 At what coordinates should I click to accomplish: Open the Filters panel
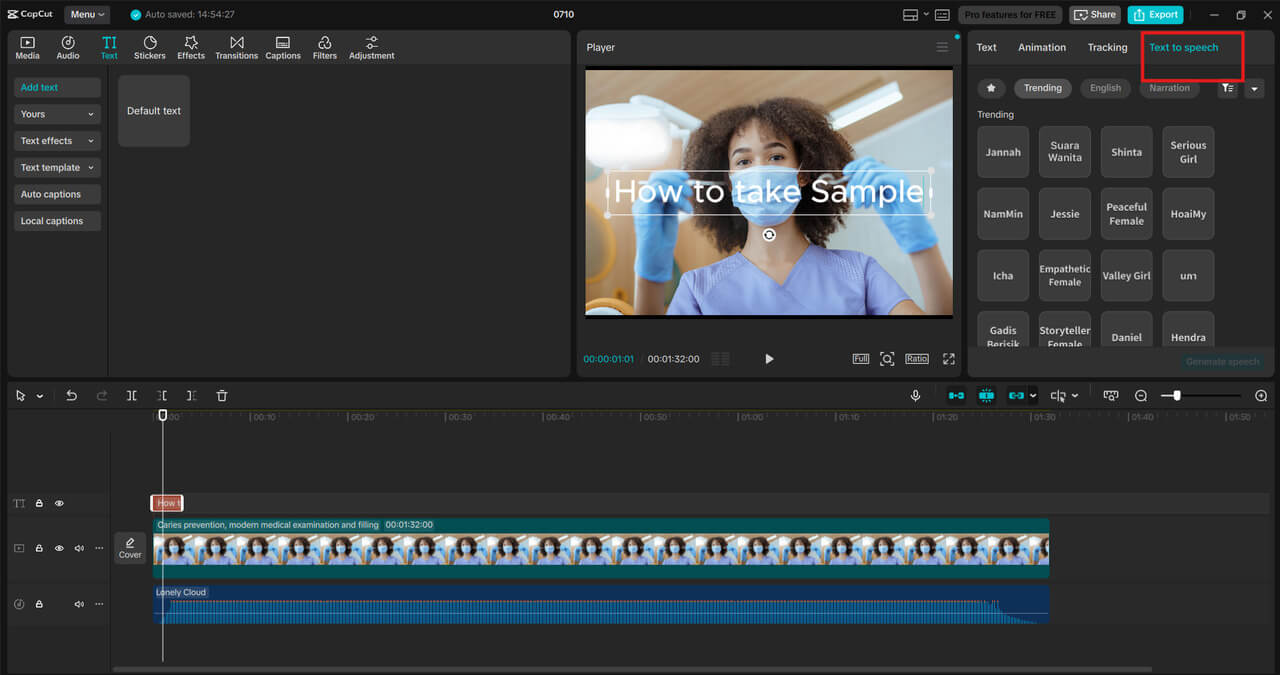(324, 46)
